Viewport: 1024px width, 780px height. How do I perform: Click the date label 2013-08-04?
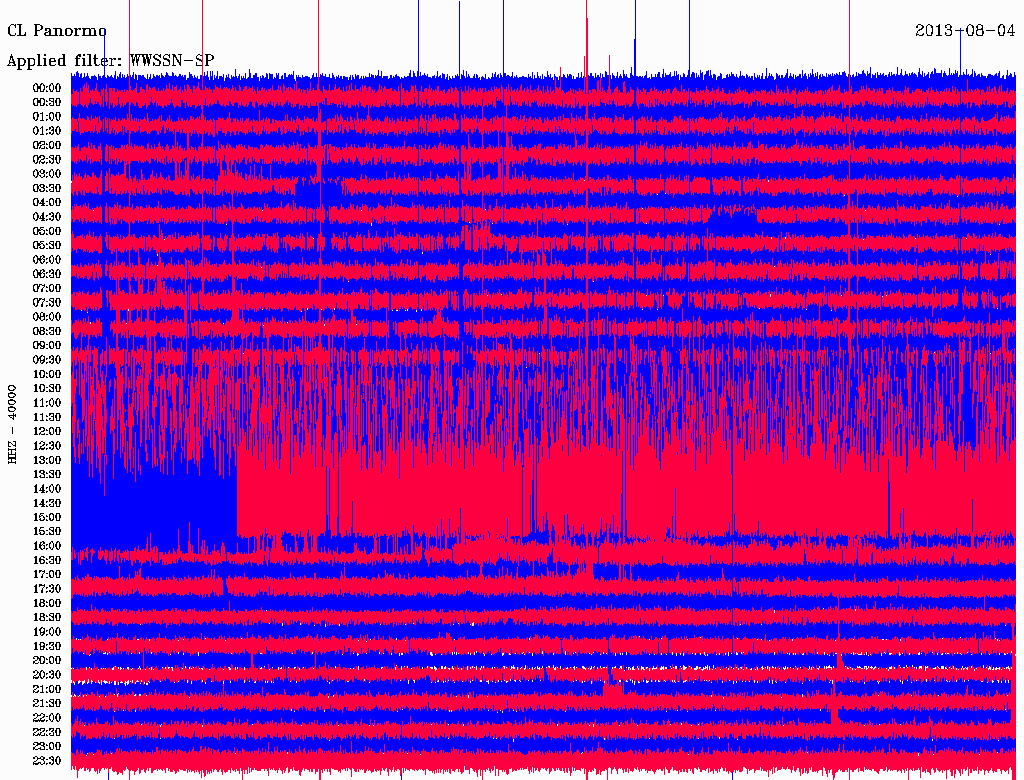pyautogui.click(x=965, y=31)
